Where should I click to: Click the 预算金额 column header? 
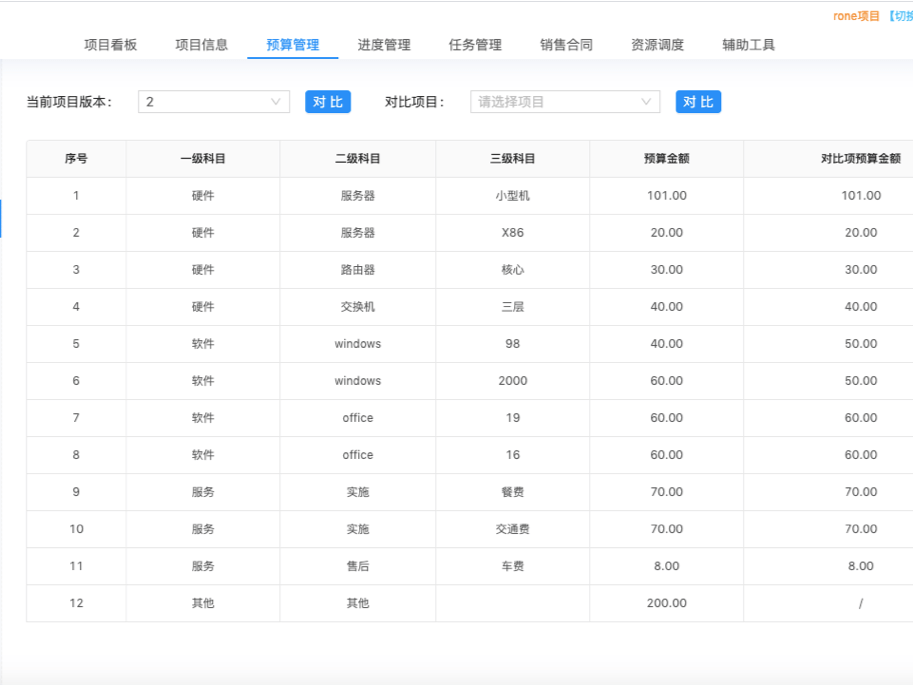[x=666, y=159]
